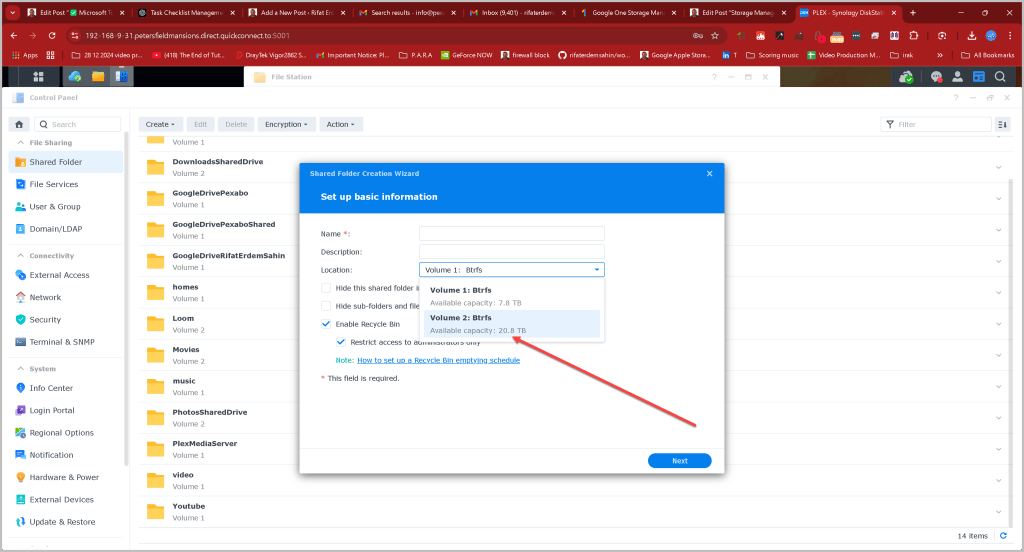
Task: Open DSM universal search magnifier icon
Action: tap(1000, 76)
